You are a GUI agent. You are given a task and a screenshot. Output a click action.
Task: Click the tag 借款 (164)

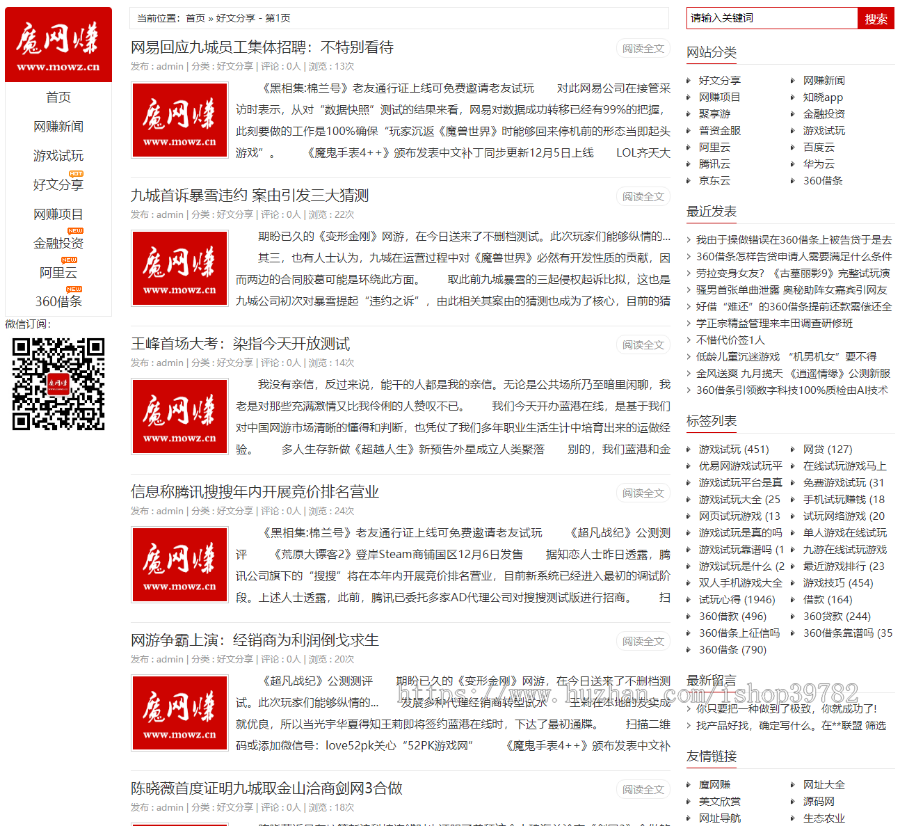[x=827, y=600]
